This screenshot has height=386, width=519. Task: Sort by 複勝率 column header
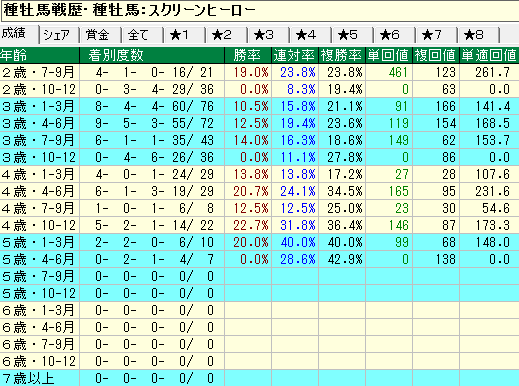coord(342,55)
